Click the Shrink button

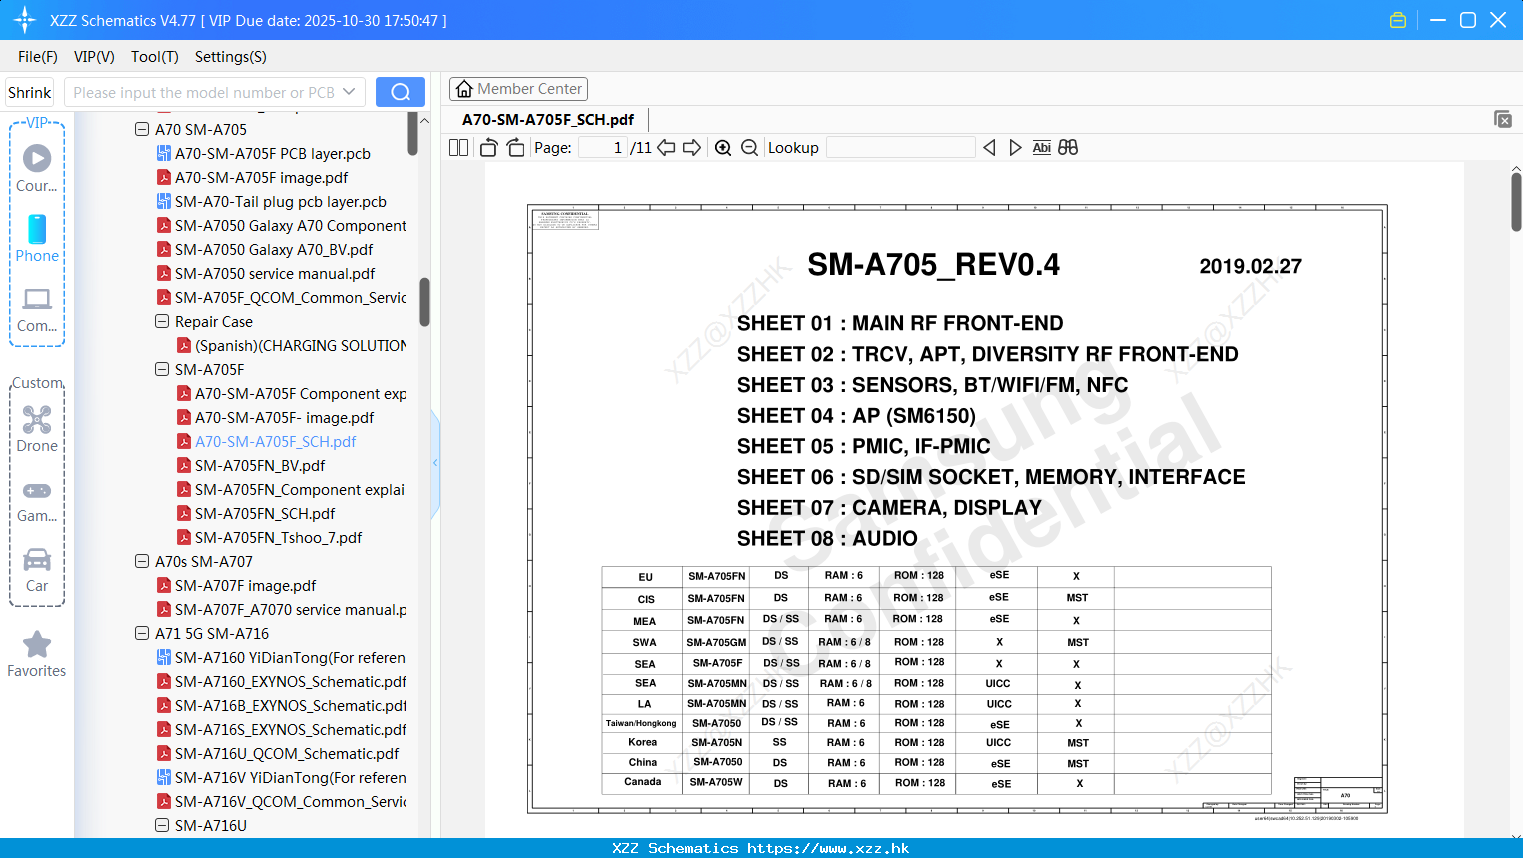[29, 92]
